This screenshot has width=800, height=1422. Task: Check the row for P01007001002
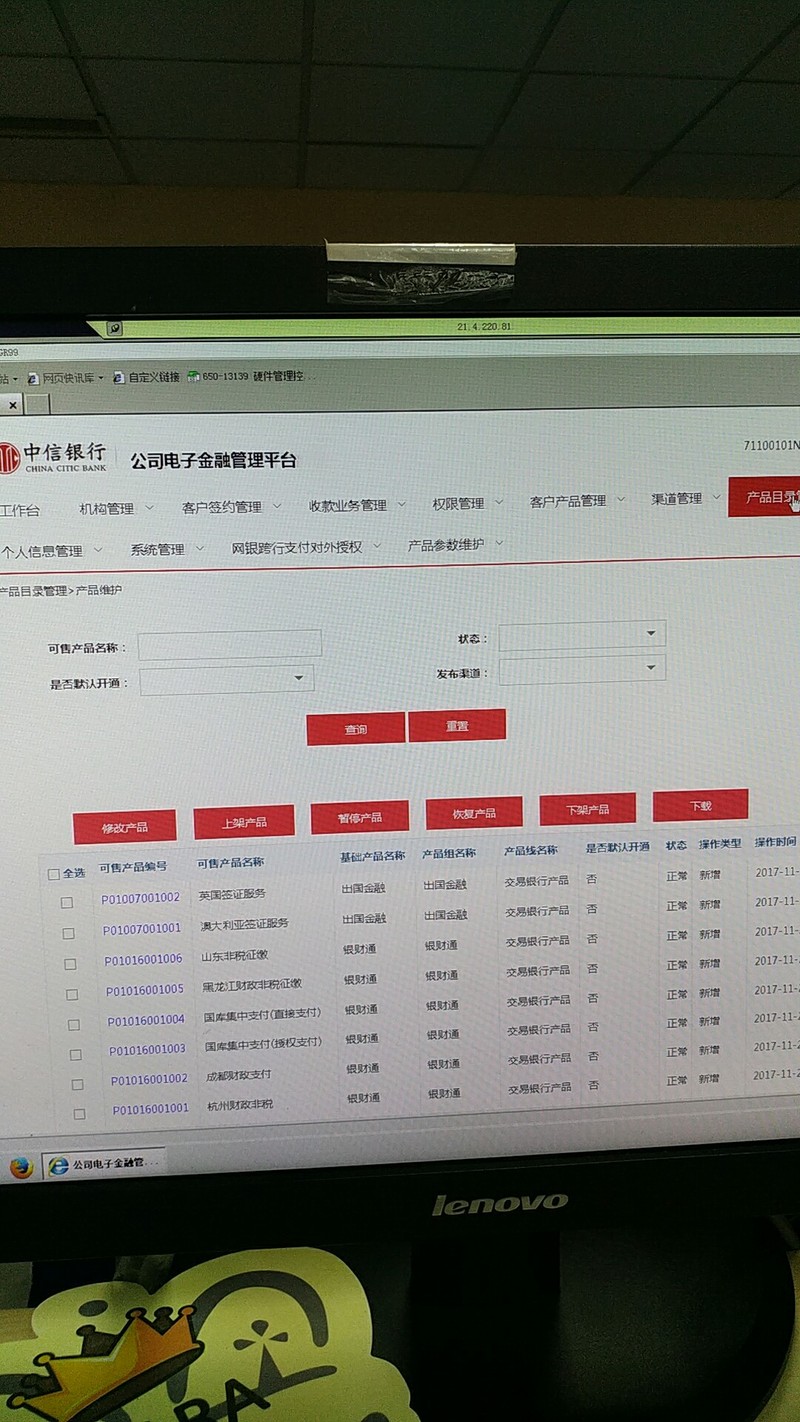(67, 903)
